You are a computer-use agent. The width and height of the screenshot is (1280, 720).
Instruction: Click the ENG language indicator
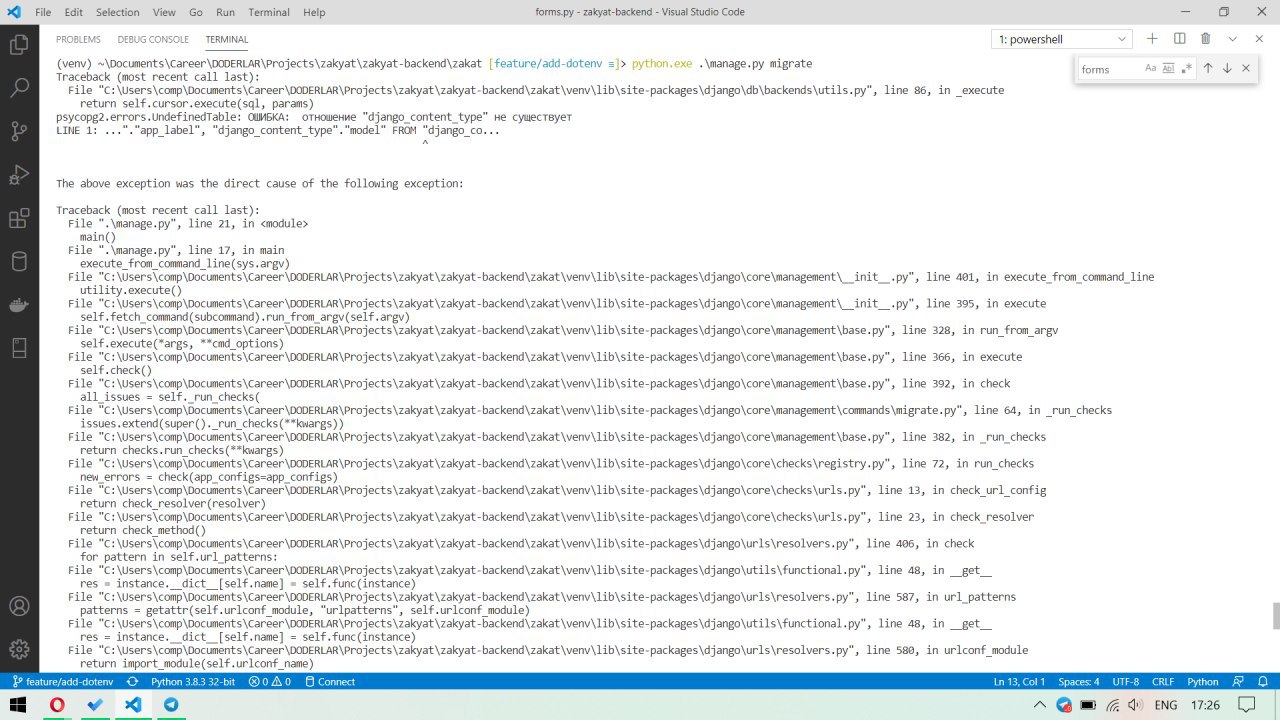[1165, 705]
